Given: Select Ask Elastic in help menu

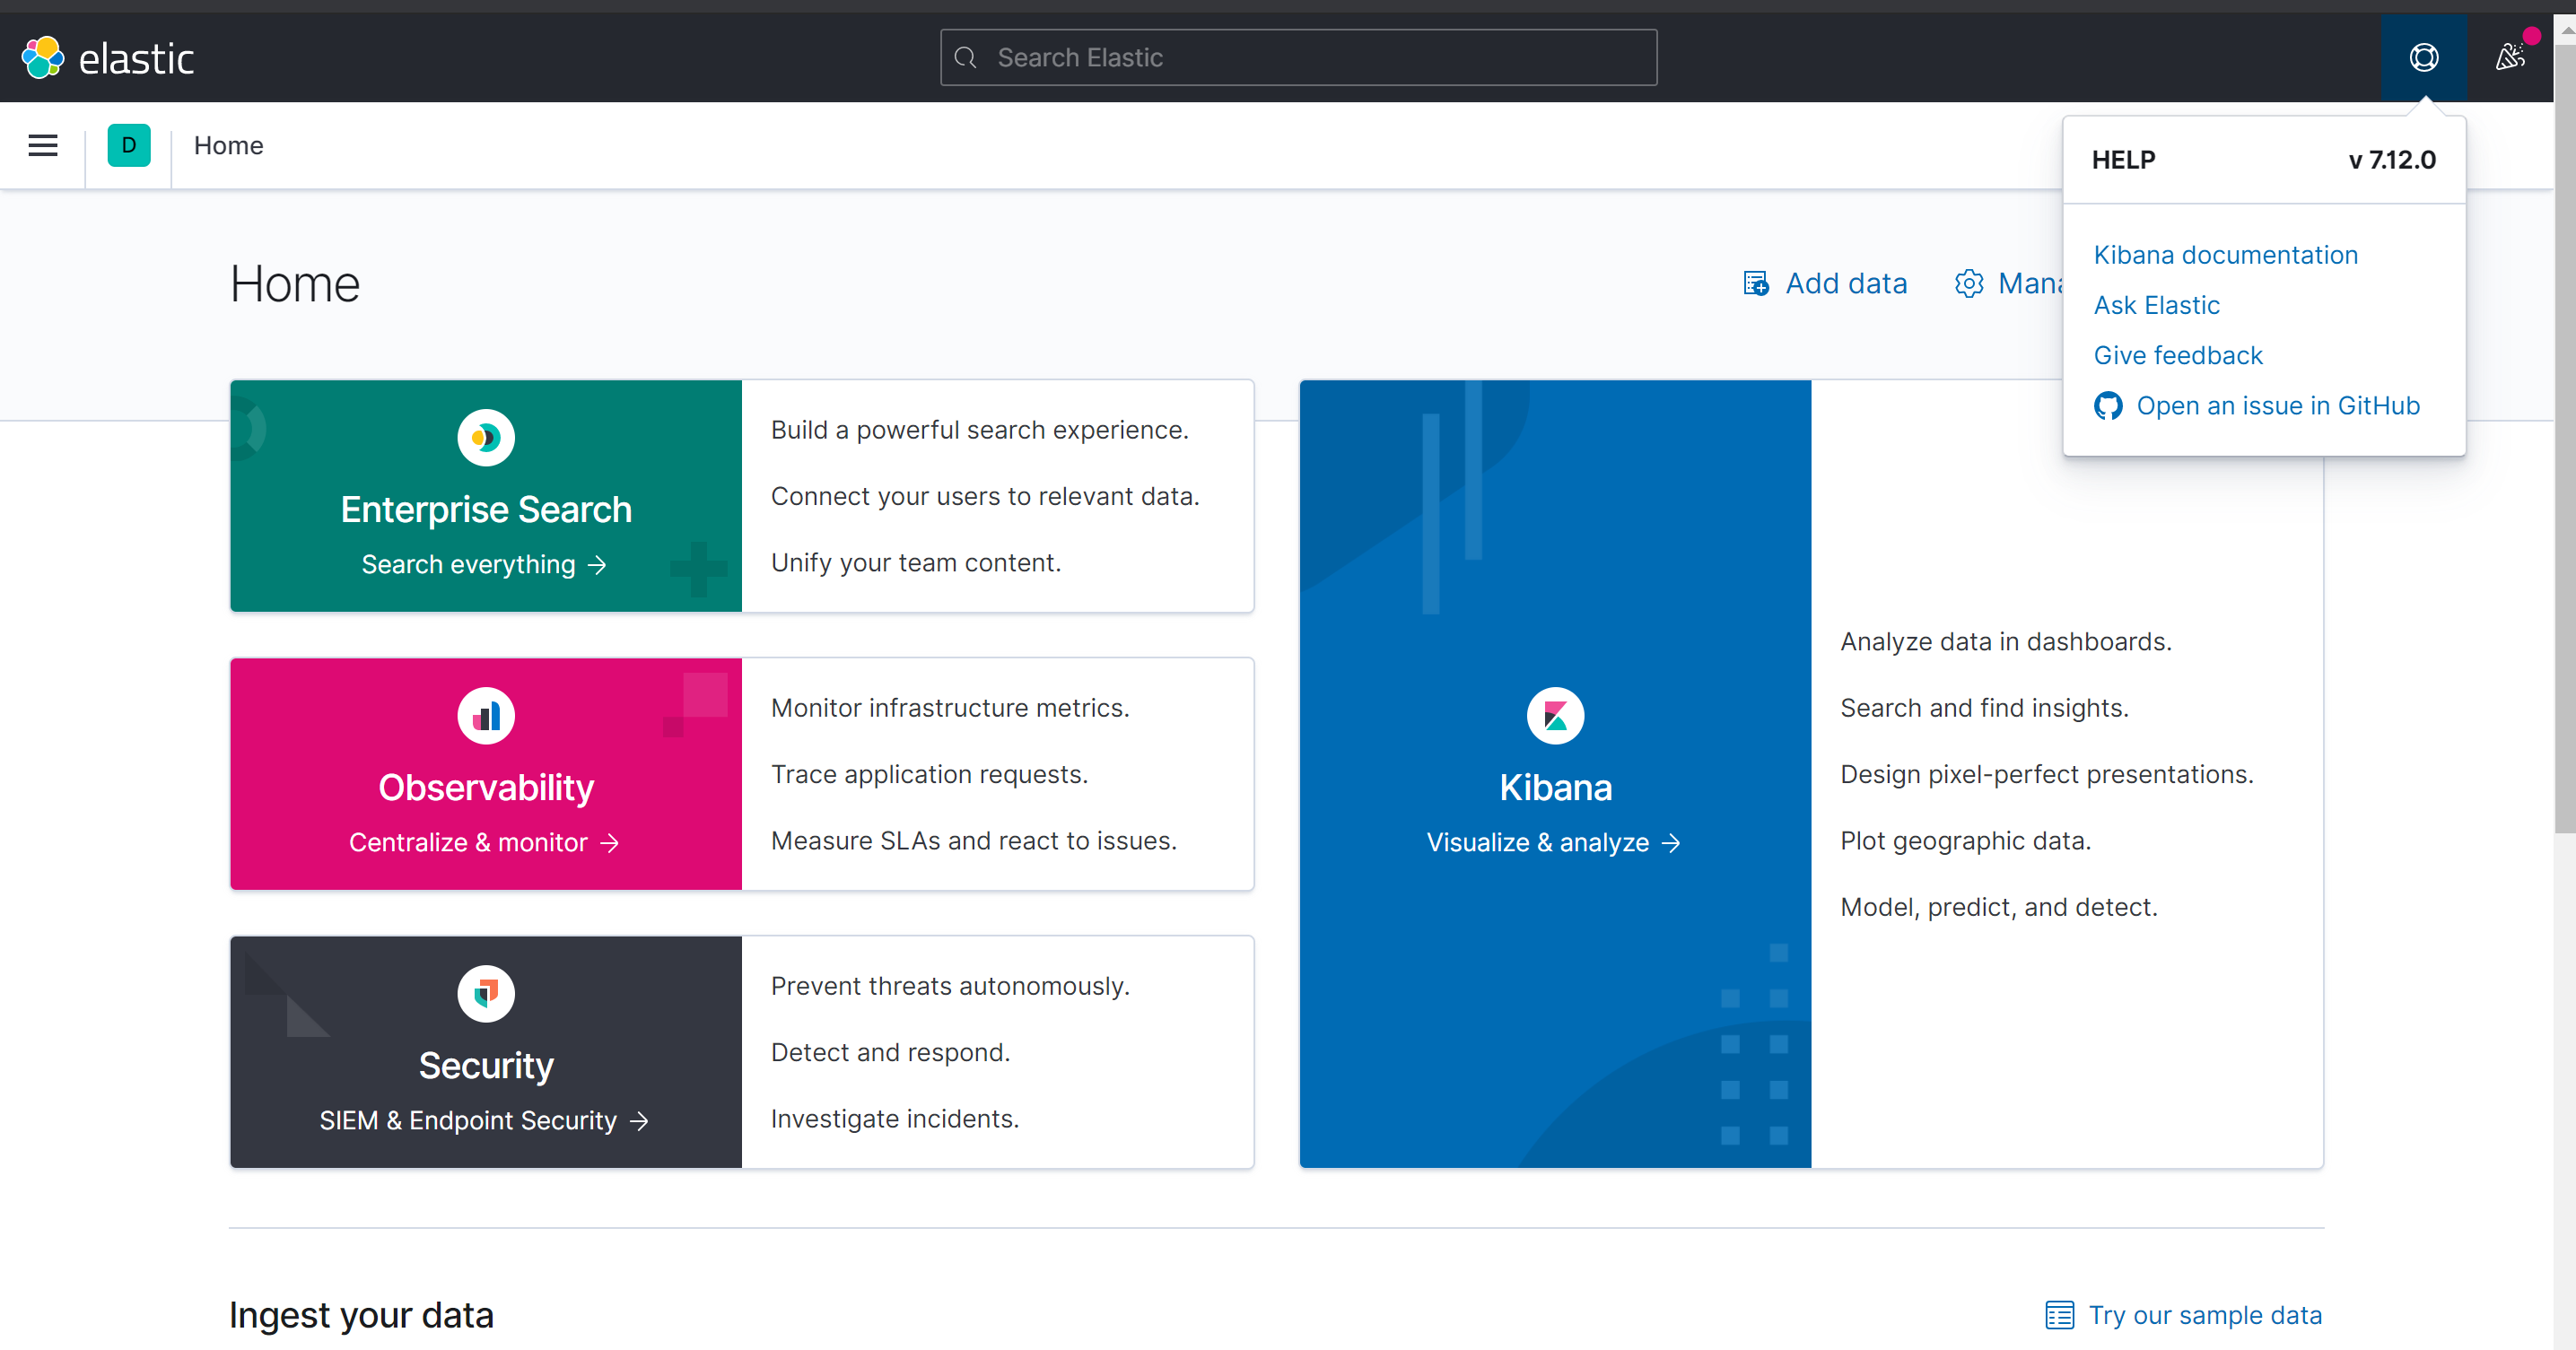Looking at the screenshot, I should click(x=2156, y=305).
